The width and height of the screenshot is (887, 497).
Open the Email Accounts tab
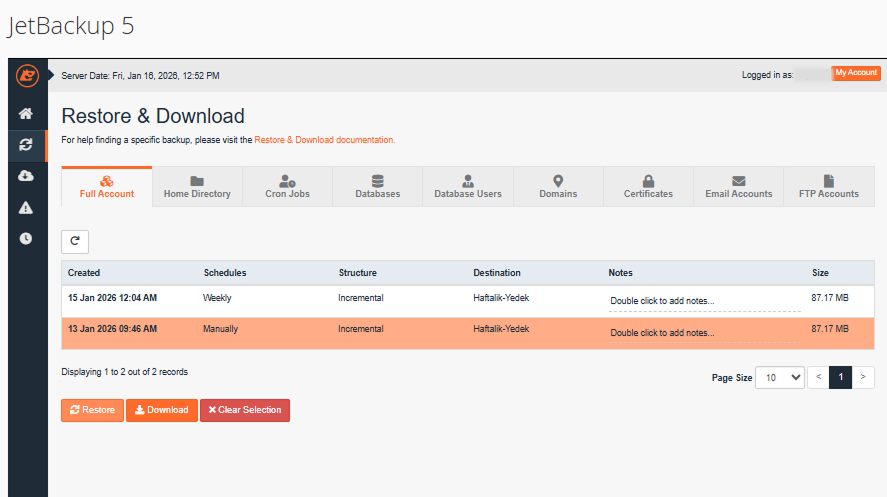pyautogui.click(x=738, y=187)
